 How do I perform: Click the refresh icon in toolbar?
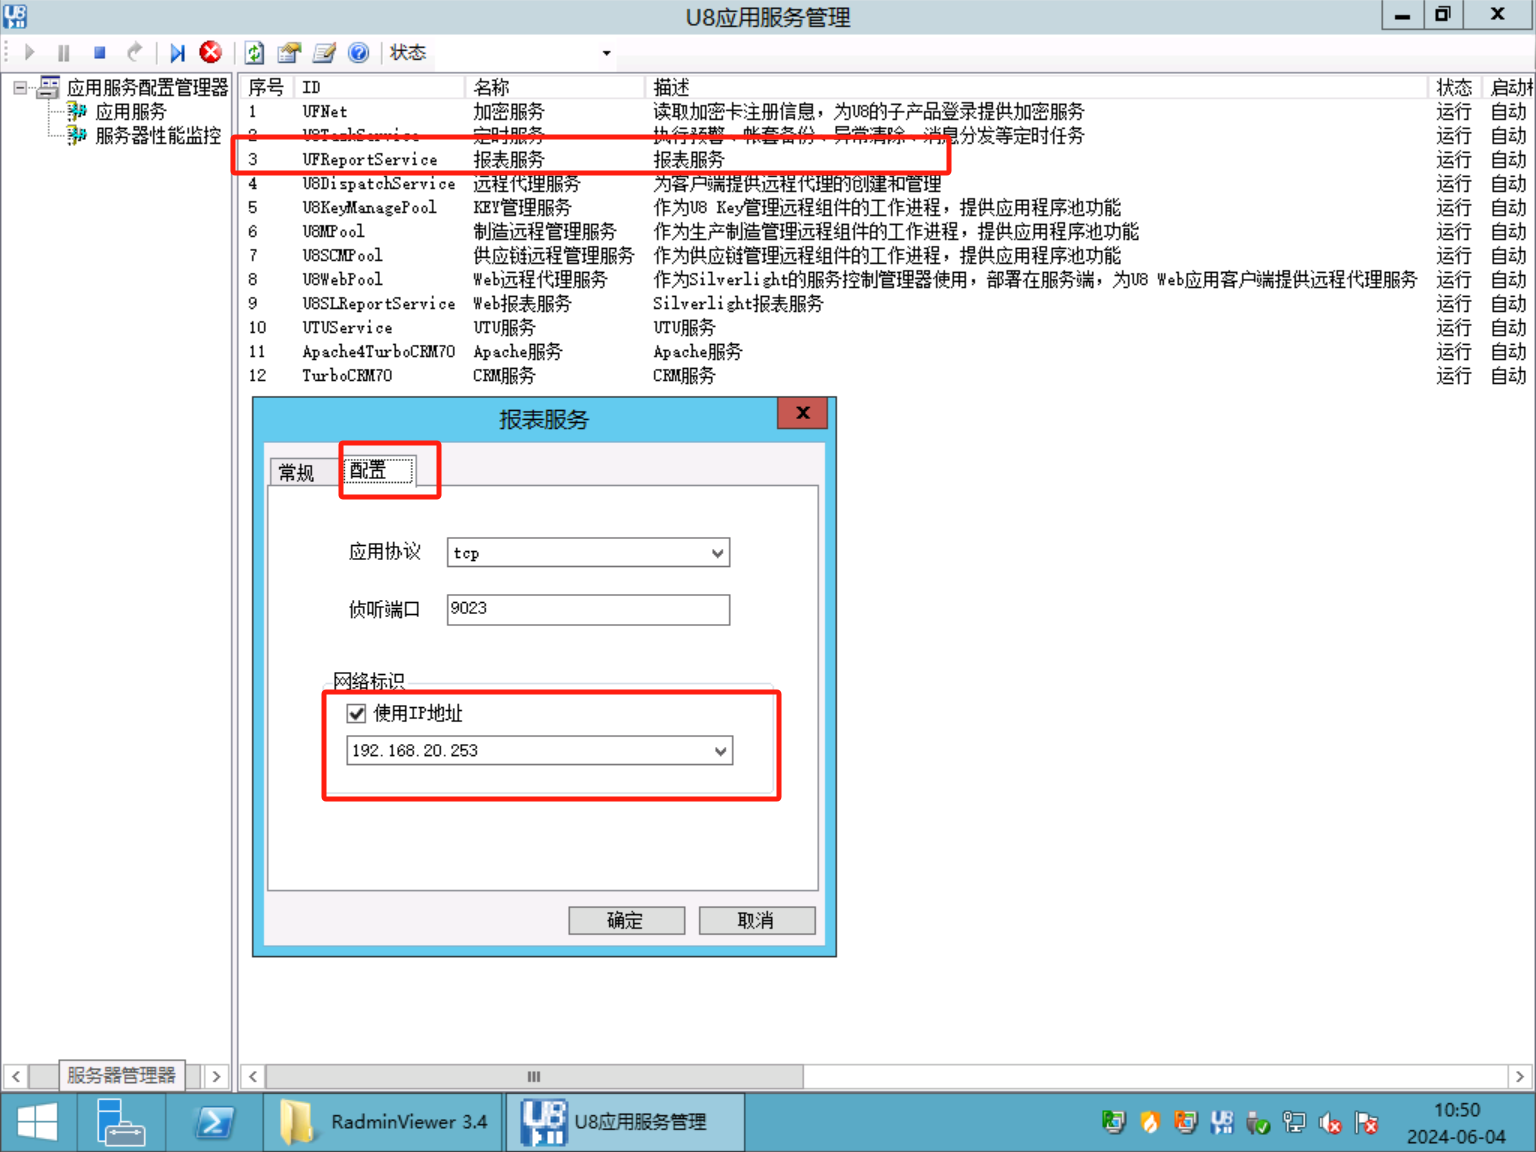(x=255, y=53)
